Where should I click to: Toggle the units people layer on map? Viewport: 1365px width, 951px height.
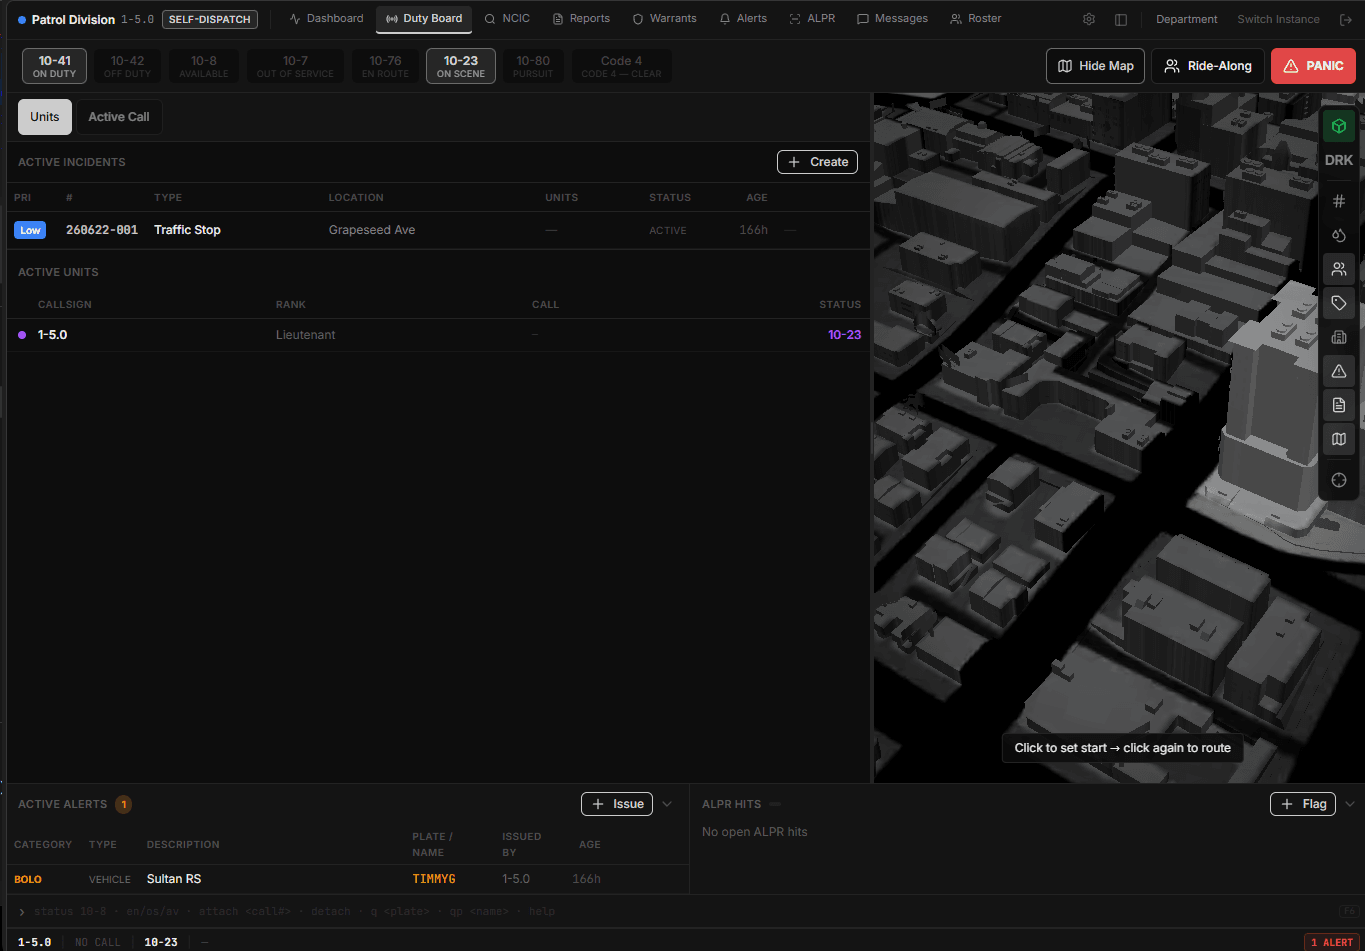[1339, 269]
